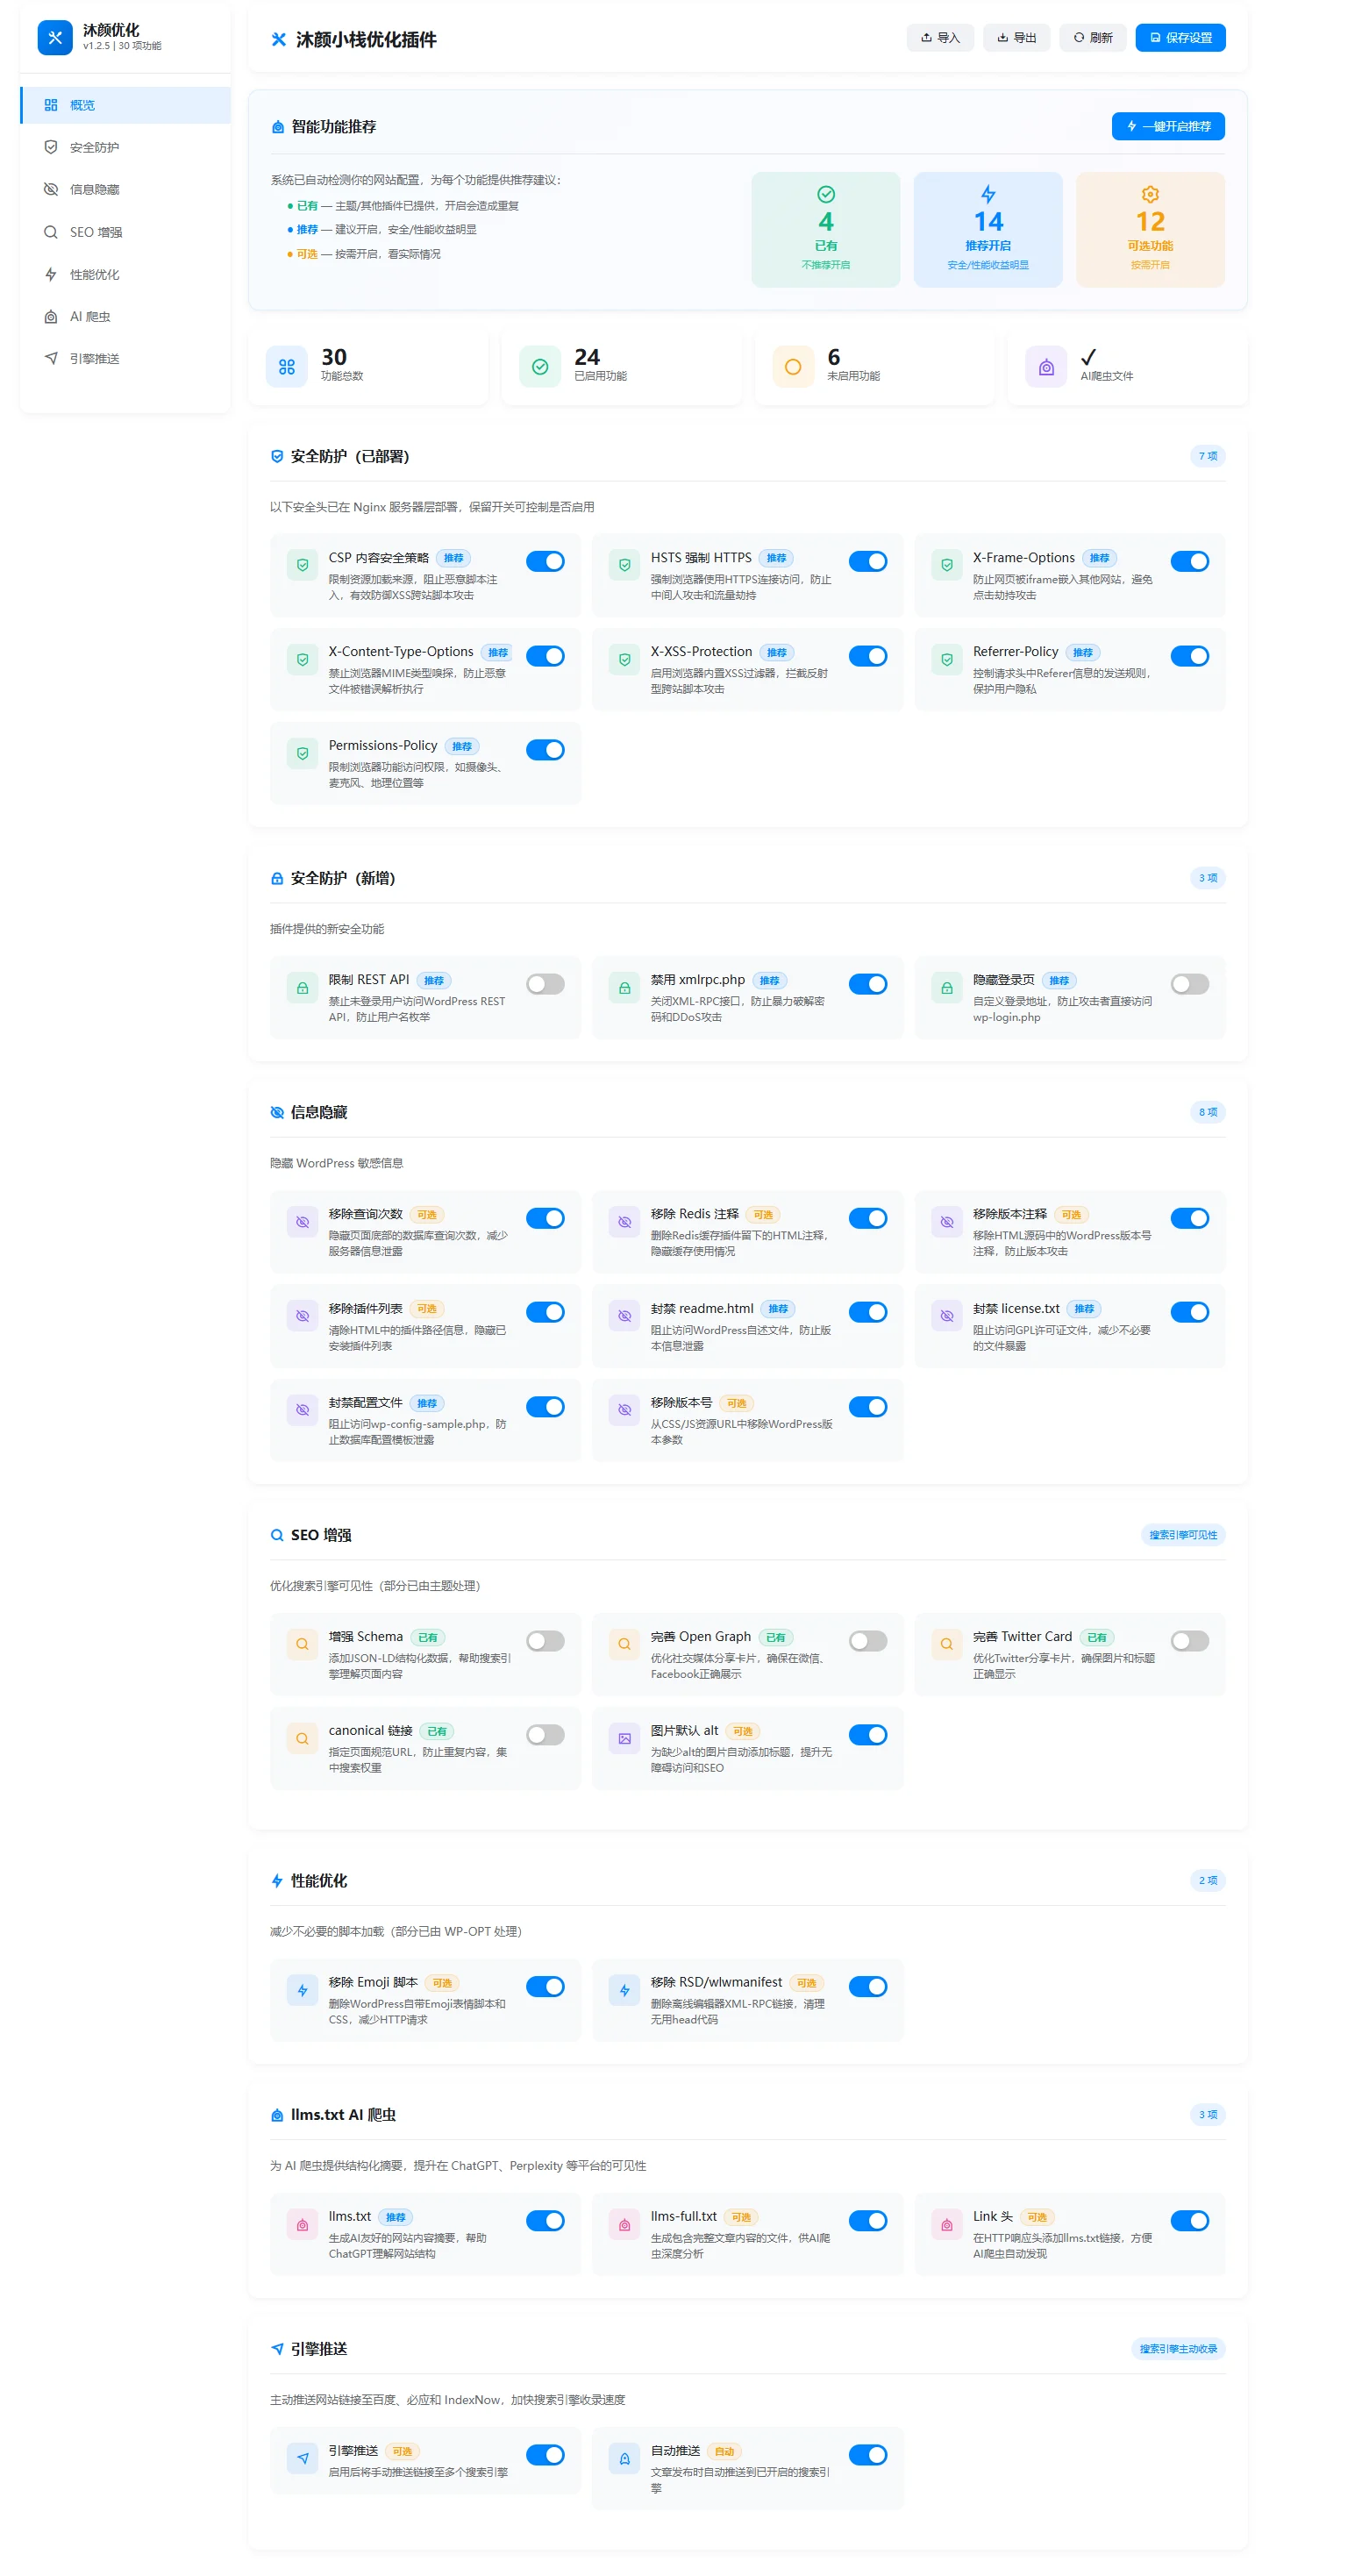This screenshot has height=2576, width=1369.
Task: Click the lightning icon beside 移除 Emoji 脚本
Action: pyautogui.click(x=302, y=1990)
